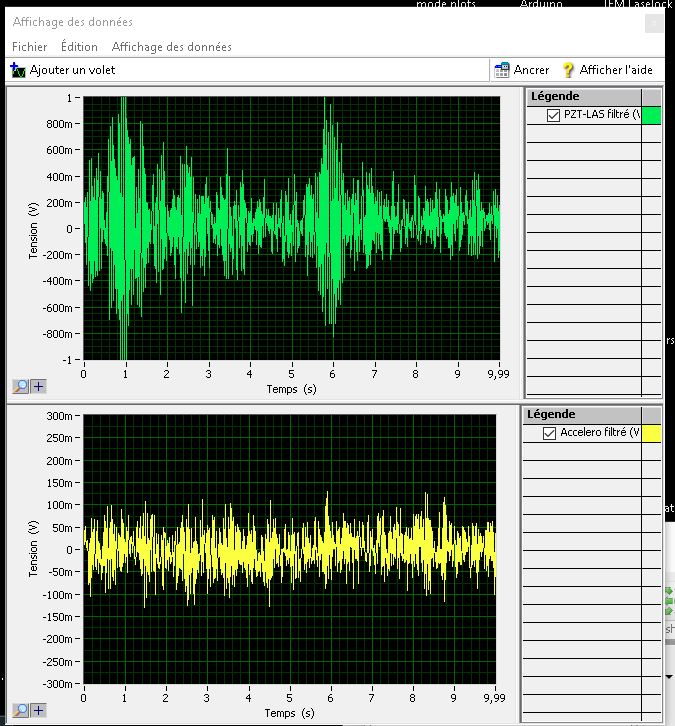Click the scroll down arrow at right edge

click(x=668, y=677)
